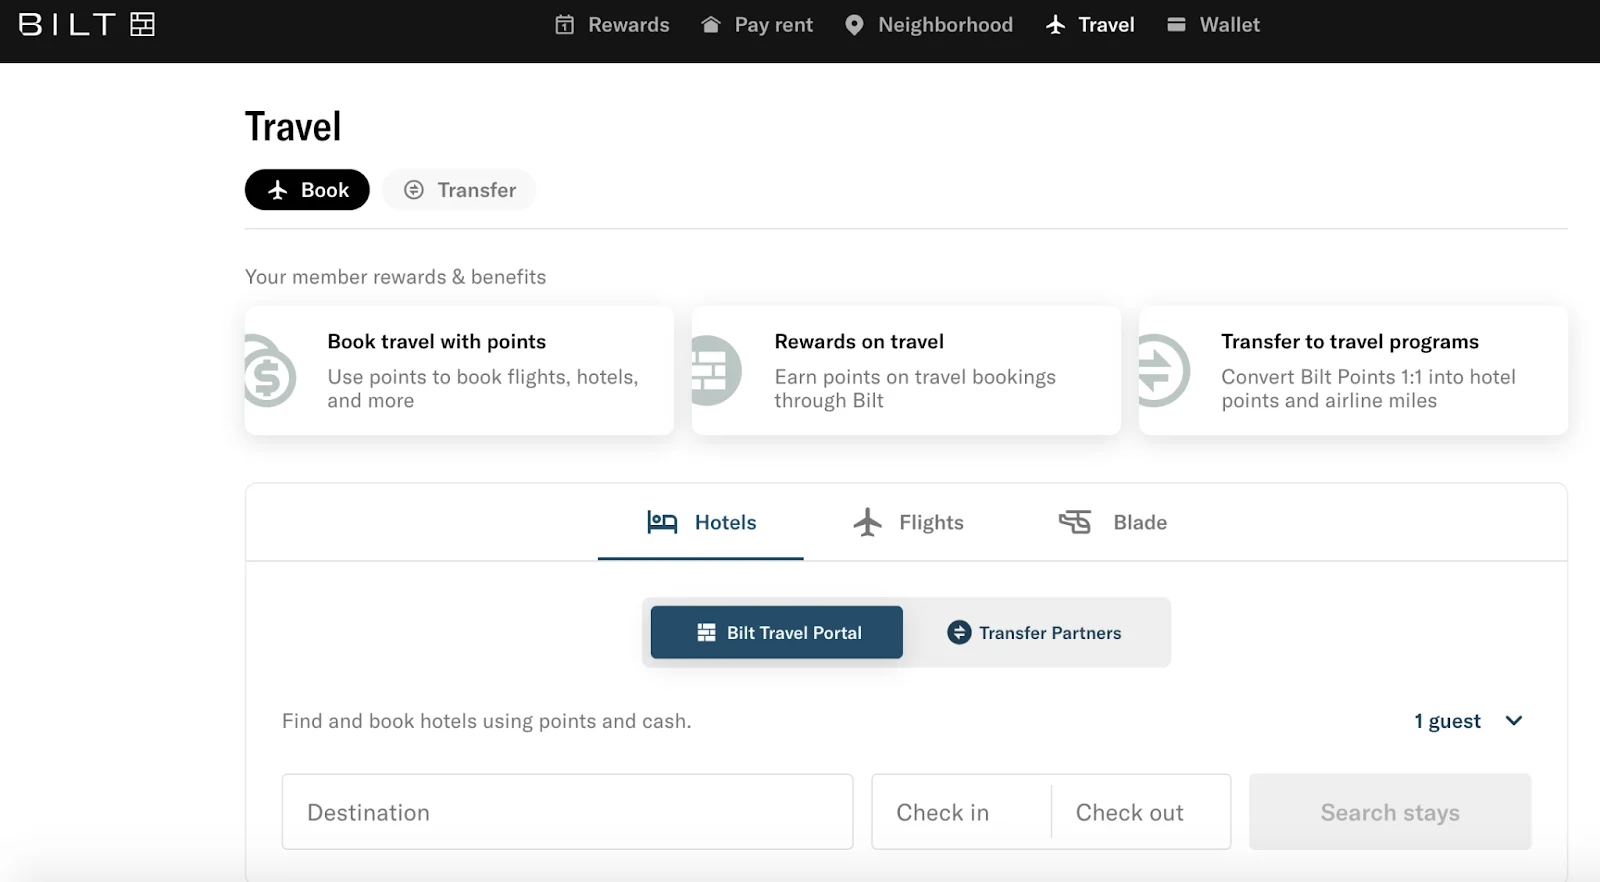
Task: Click the Pay rent house icon
Action: 711,25
